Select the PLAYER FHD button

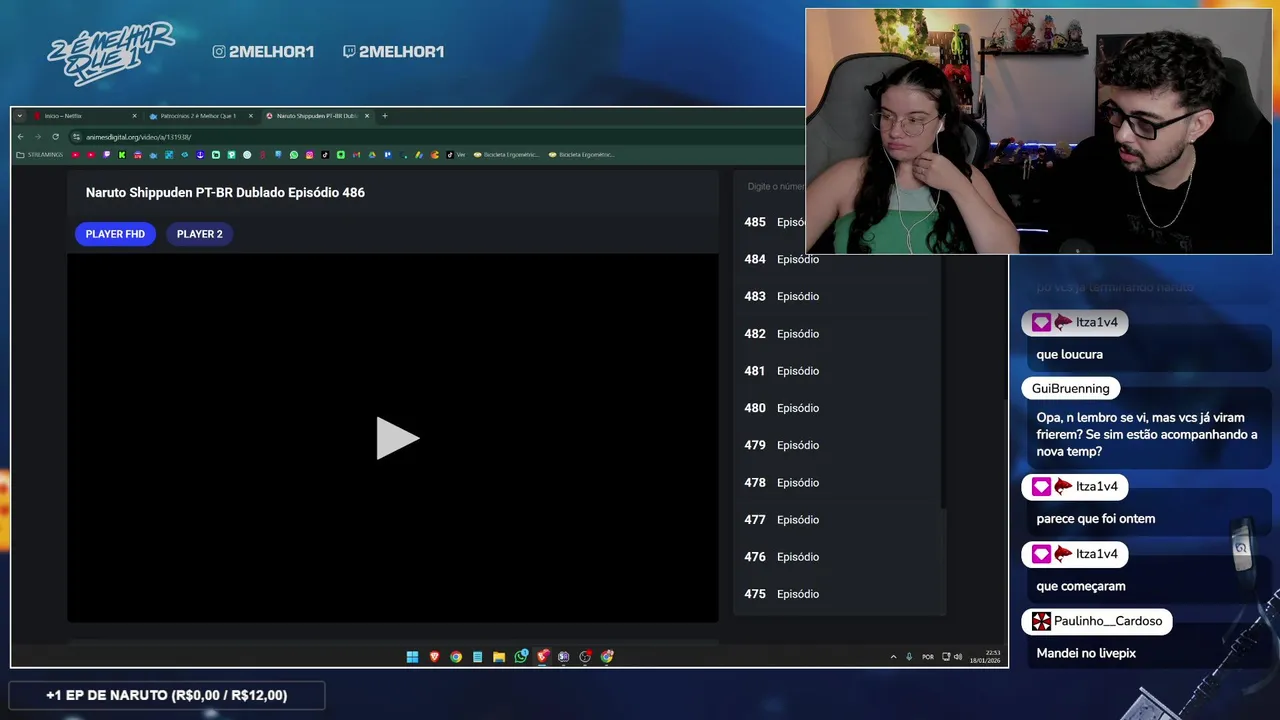[x=115, y=234]
